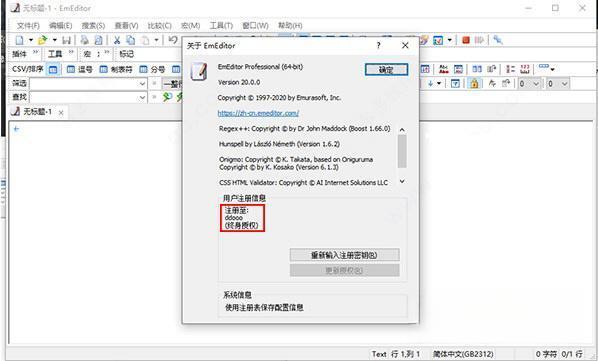Toggle 制表符 tab-separated mode

pyautogui.click(x=116, y=69)
